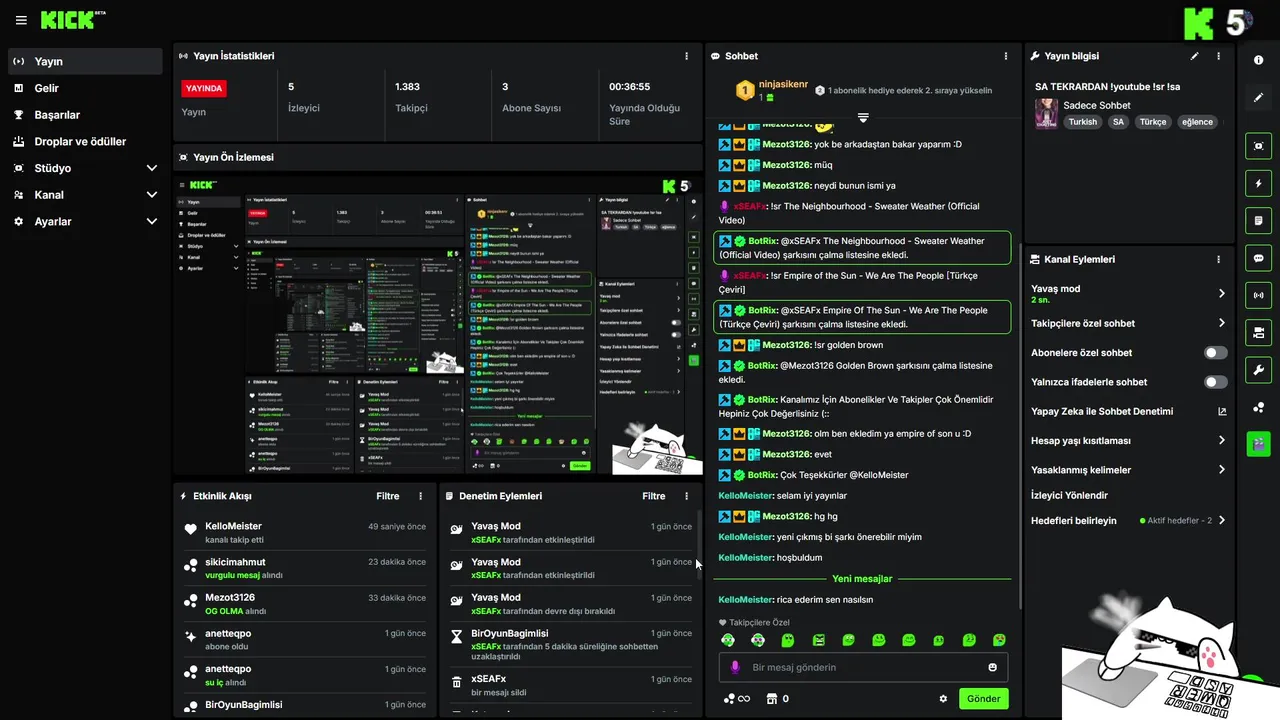Click the KelloMeister kanalı takip etti activity row
This screenshot has height=720, width=1280.
coord(305,533)
